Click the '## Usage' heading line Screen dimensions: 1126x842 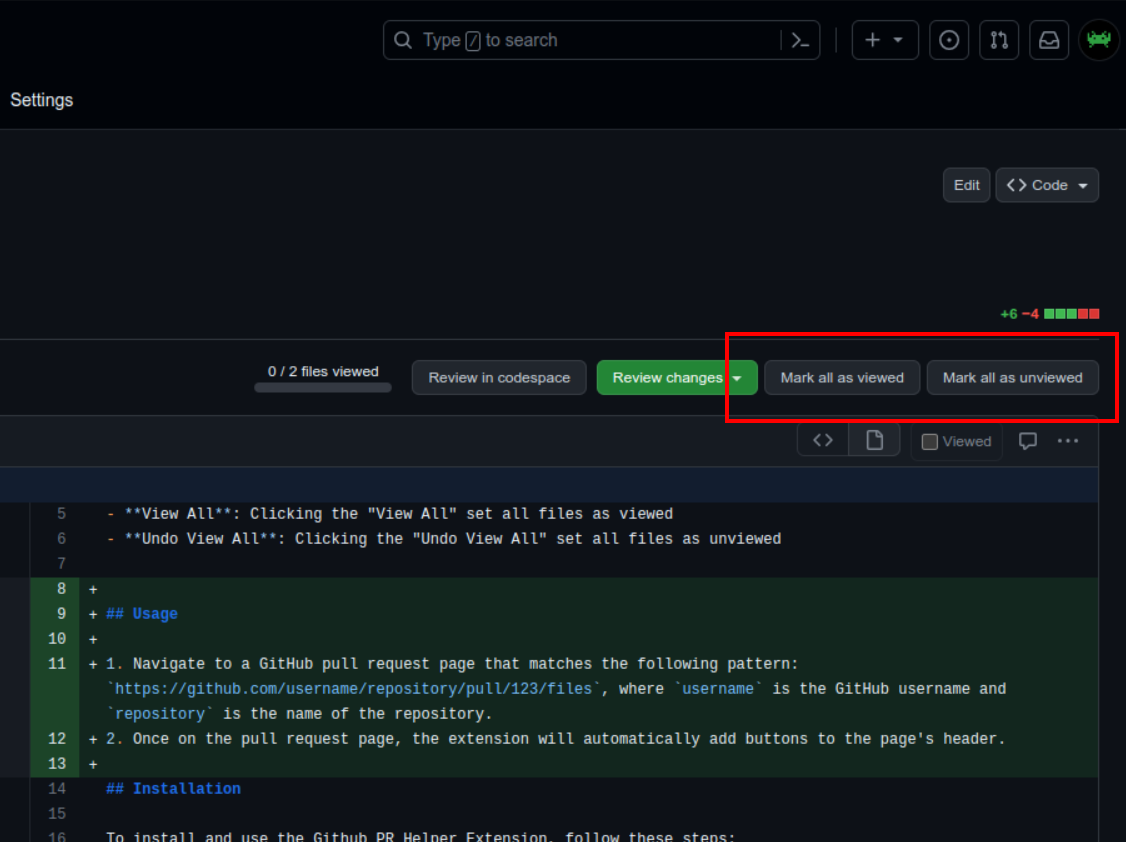[141, 614]
